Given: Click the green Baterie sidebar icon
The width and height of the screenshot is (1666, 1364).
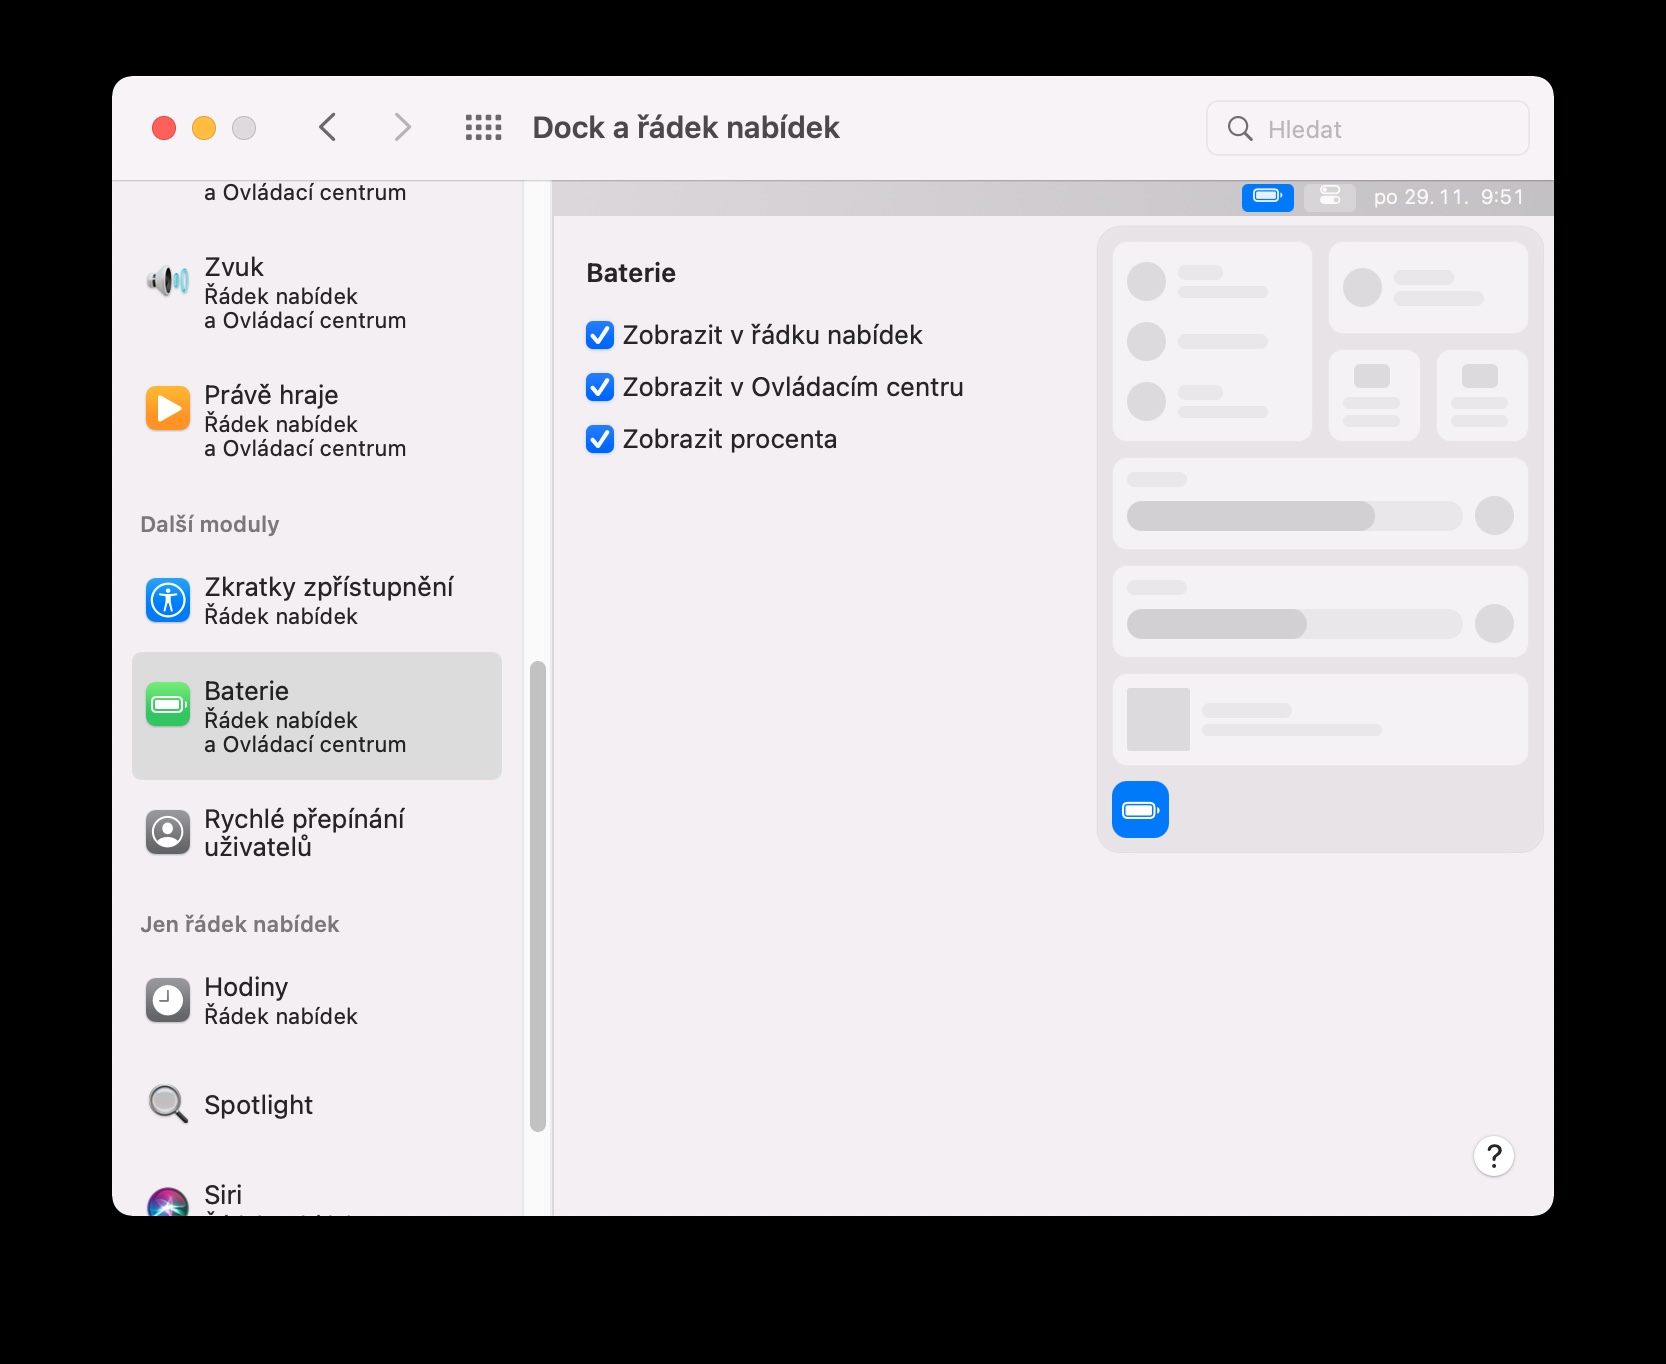Looking at the screenshot, I should click(168, 705).
